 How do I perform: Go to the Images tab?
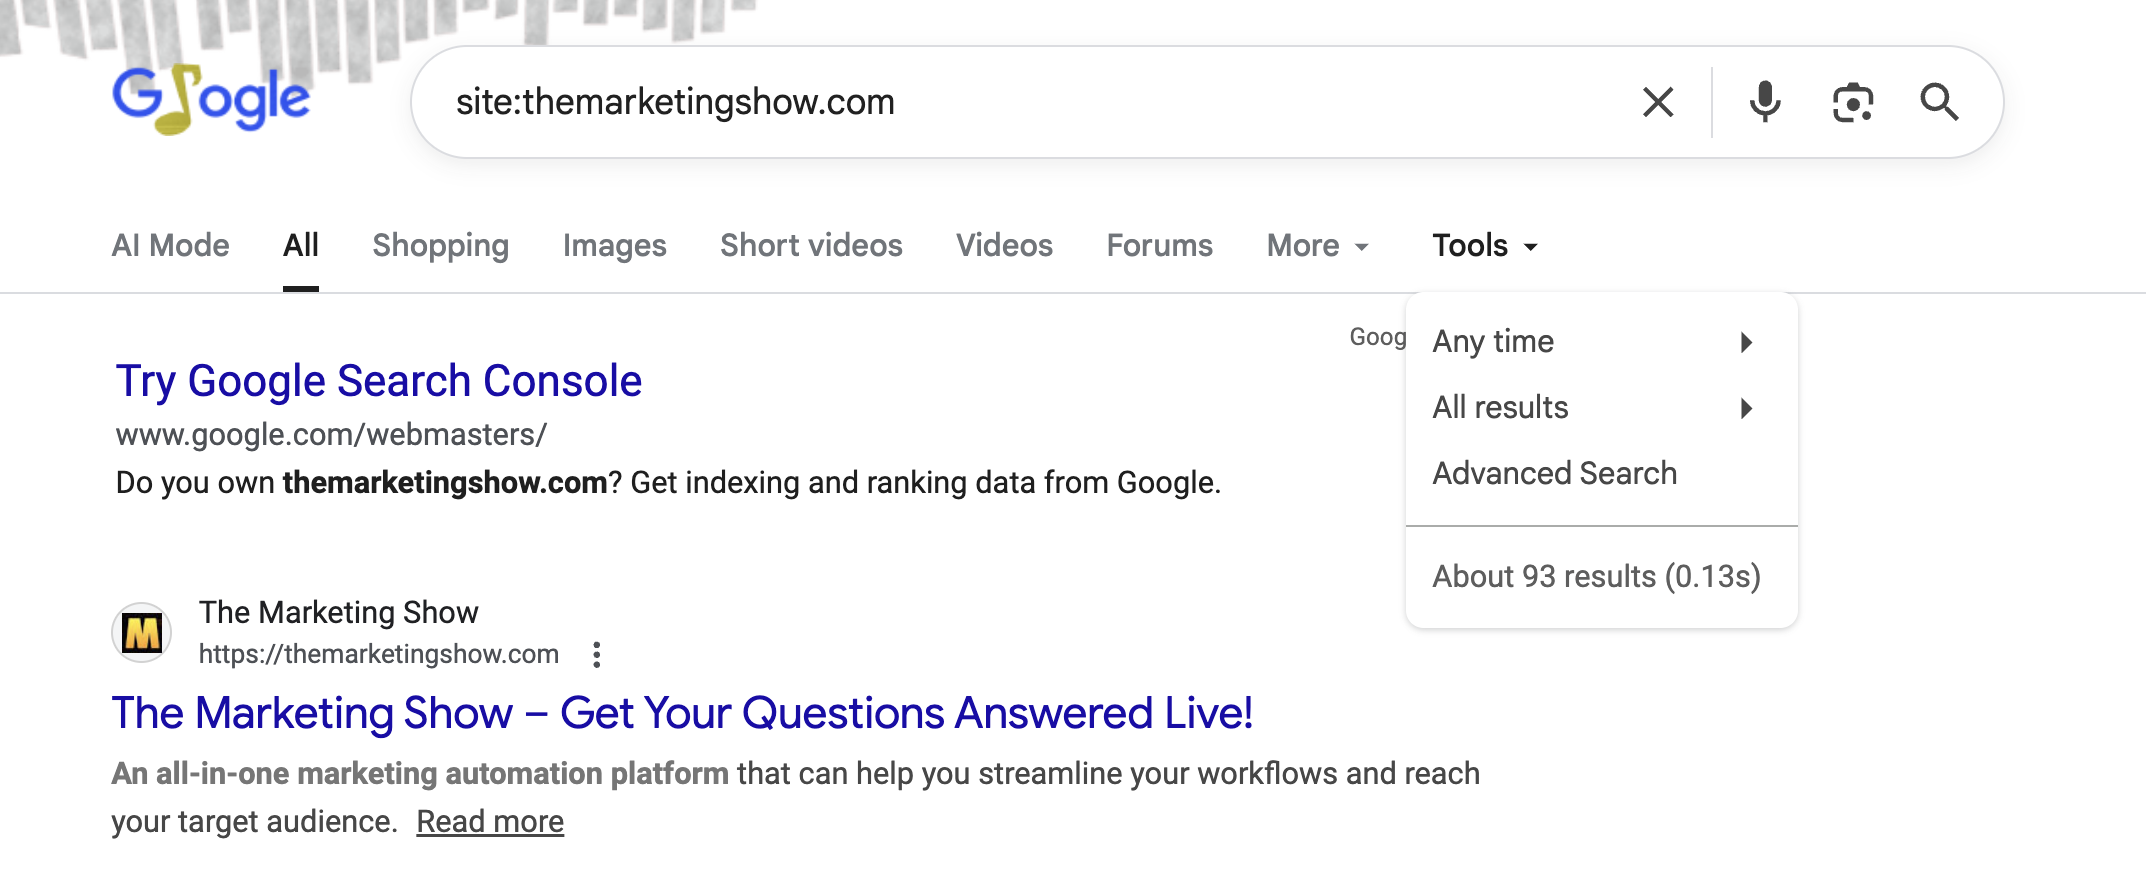point(614,246)
